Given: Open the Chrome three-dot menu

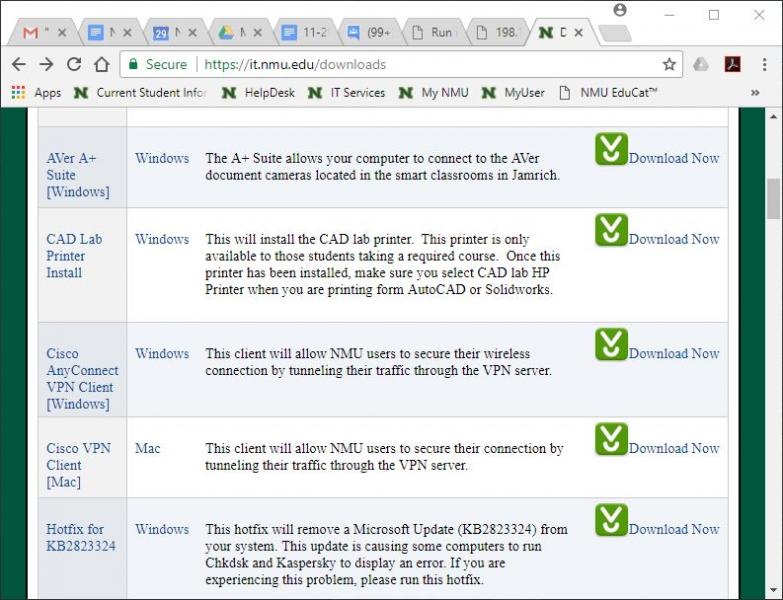Looking at the screenshot, I should click(764, 64).
